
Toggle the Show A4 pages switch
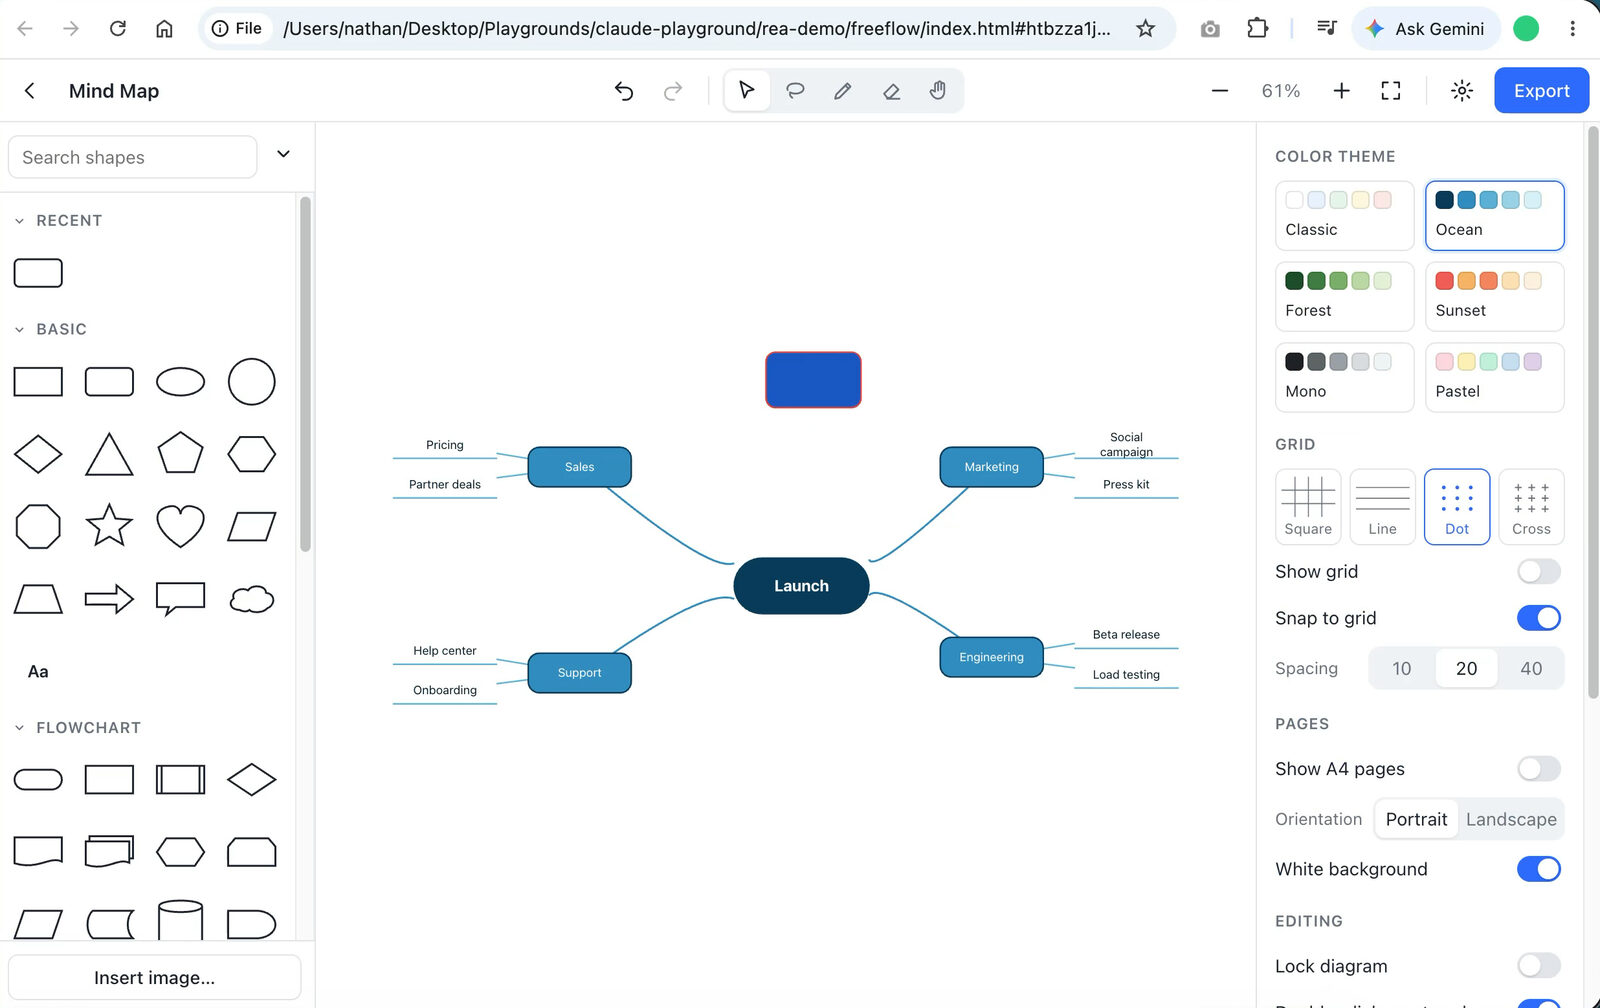1538,769
